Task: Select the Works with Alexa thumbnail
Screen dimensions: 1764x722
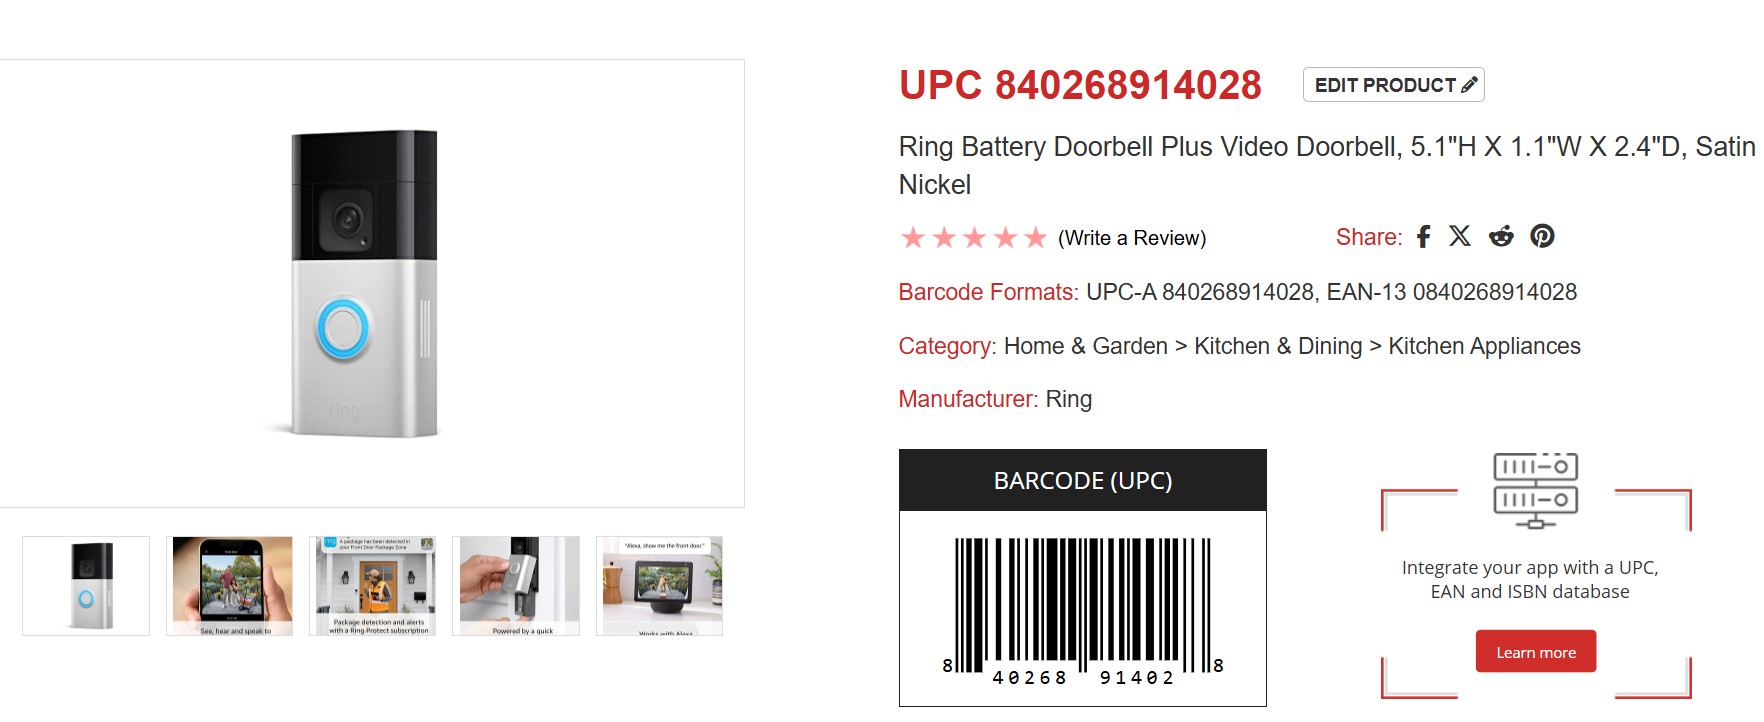Action: tap(659, 586)
